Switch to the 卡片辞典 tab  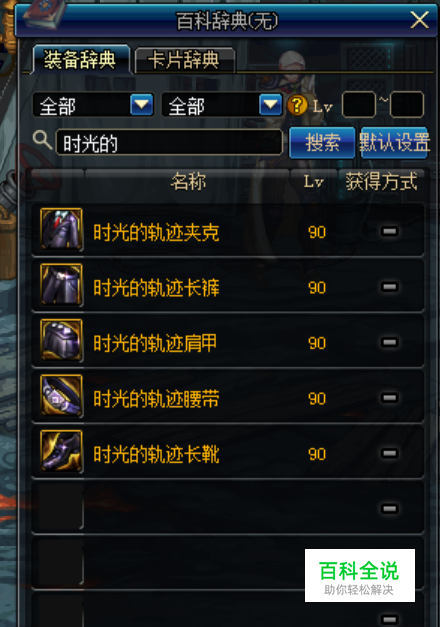tap(184, 60)
